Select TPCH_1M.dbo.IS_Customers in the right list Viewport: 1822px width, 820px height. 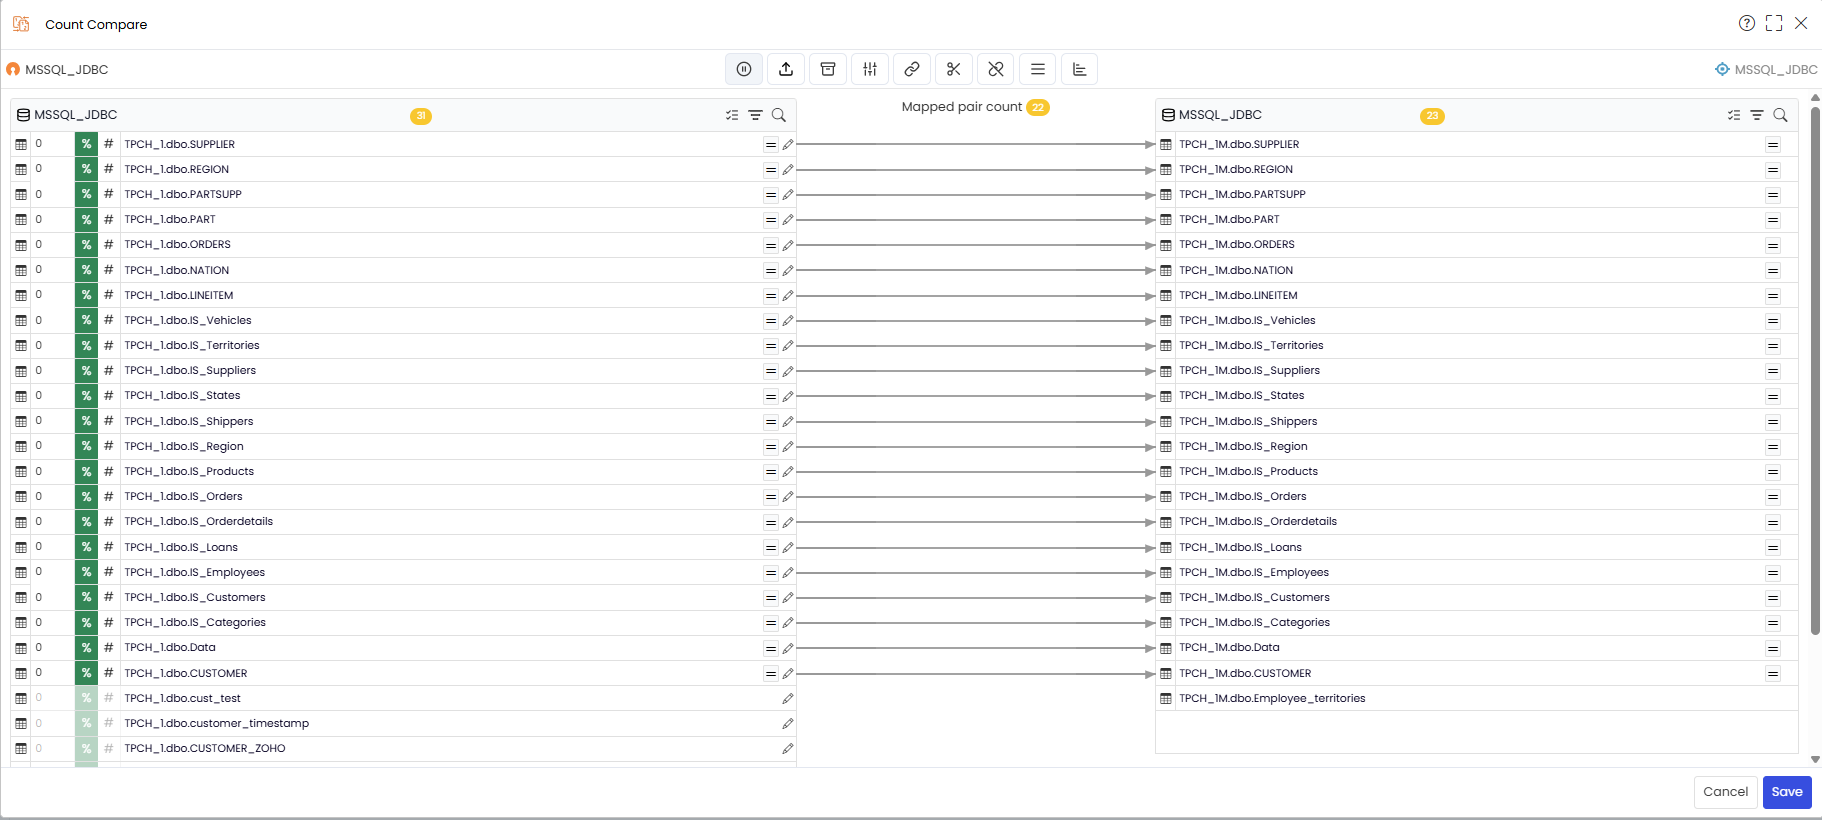tap(1254, 597)
